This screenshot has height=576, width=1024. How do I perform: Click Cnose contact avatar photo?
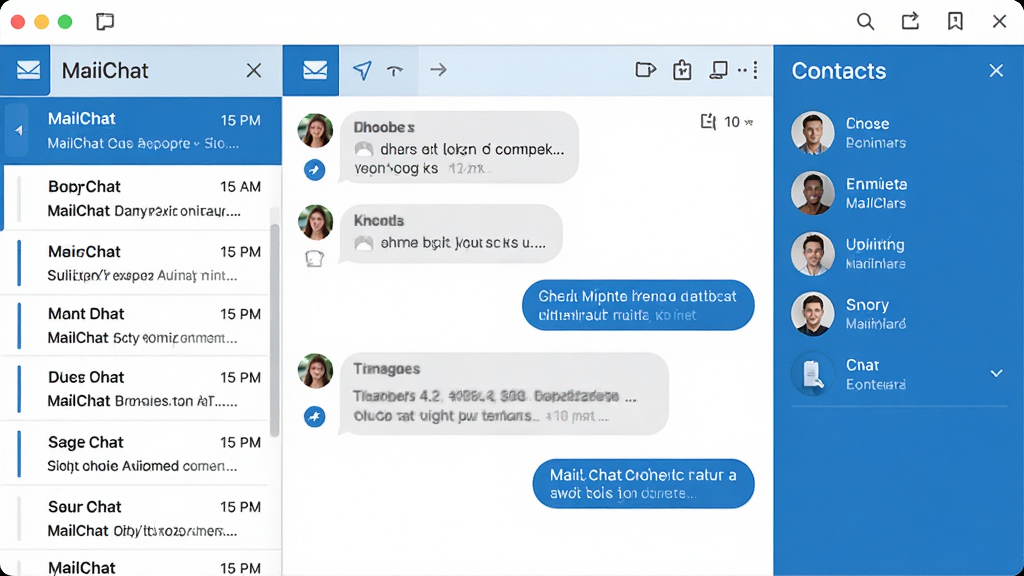812,133
